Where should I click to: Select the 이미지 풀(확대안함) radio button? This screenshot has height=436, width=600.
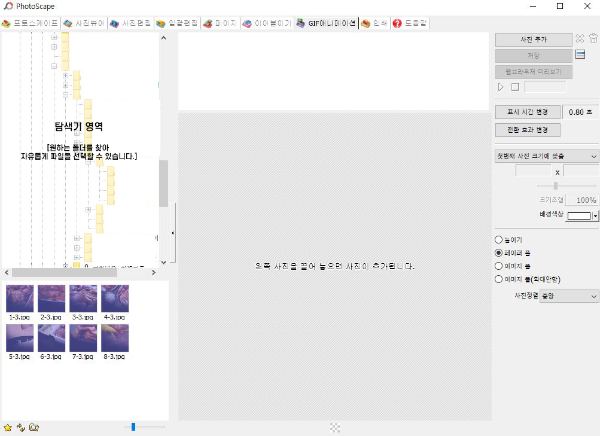click(498, 279)
